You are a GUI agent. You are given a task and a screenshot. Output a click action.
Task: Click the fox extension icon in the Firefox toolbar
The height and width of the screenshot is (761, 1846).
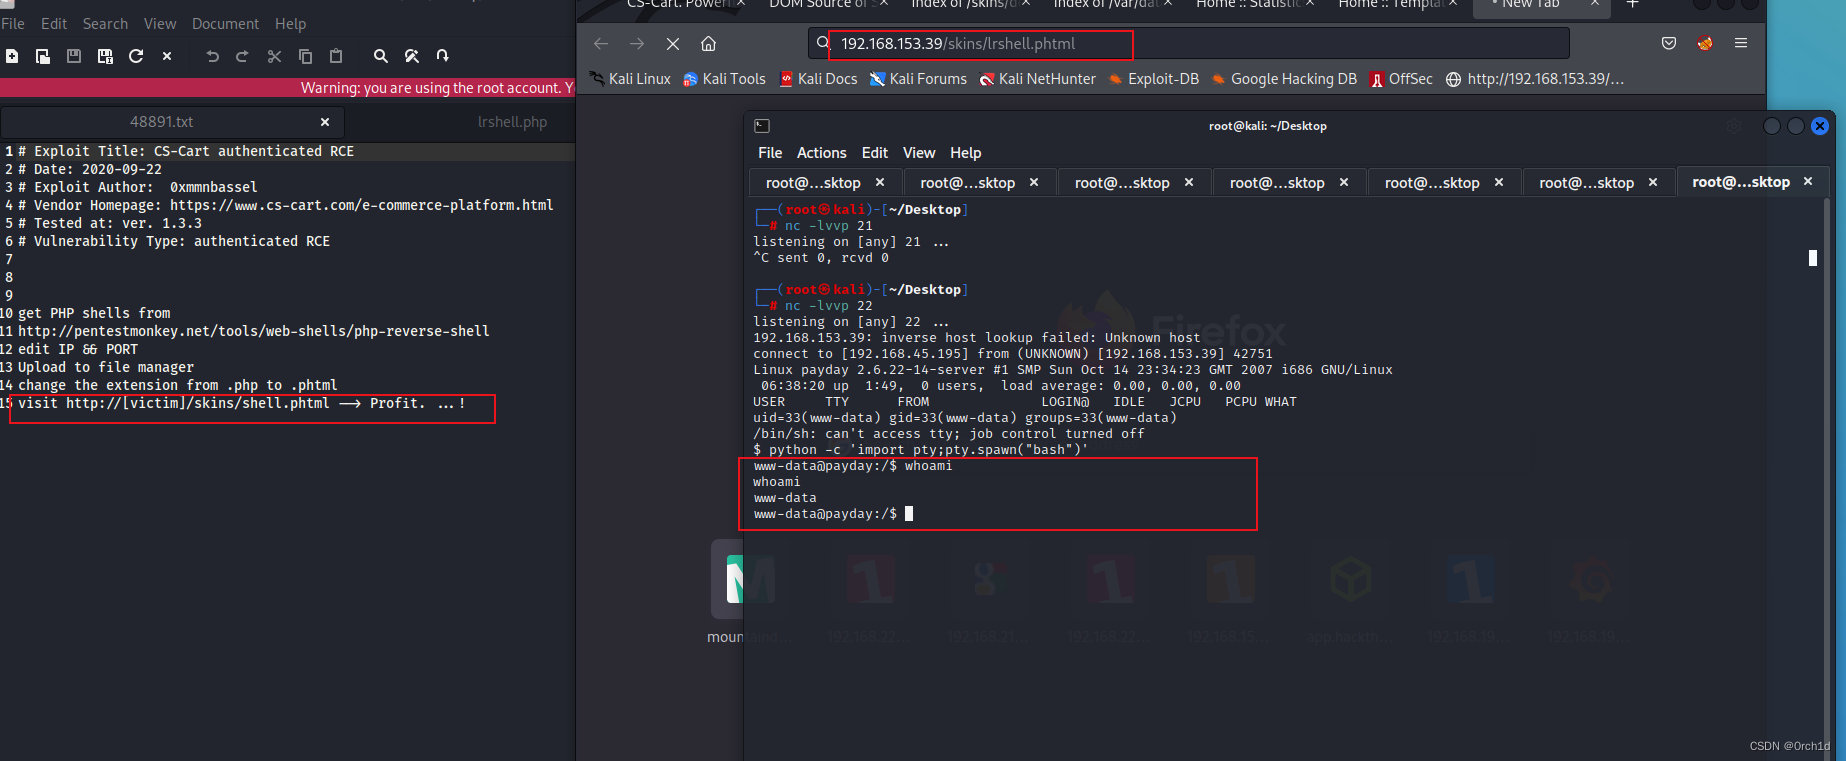pos(1705,43)
